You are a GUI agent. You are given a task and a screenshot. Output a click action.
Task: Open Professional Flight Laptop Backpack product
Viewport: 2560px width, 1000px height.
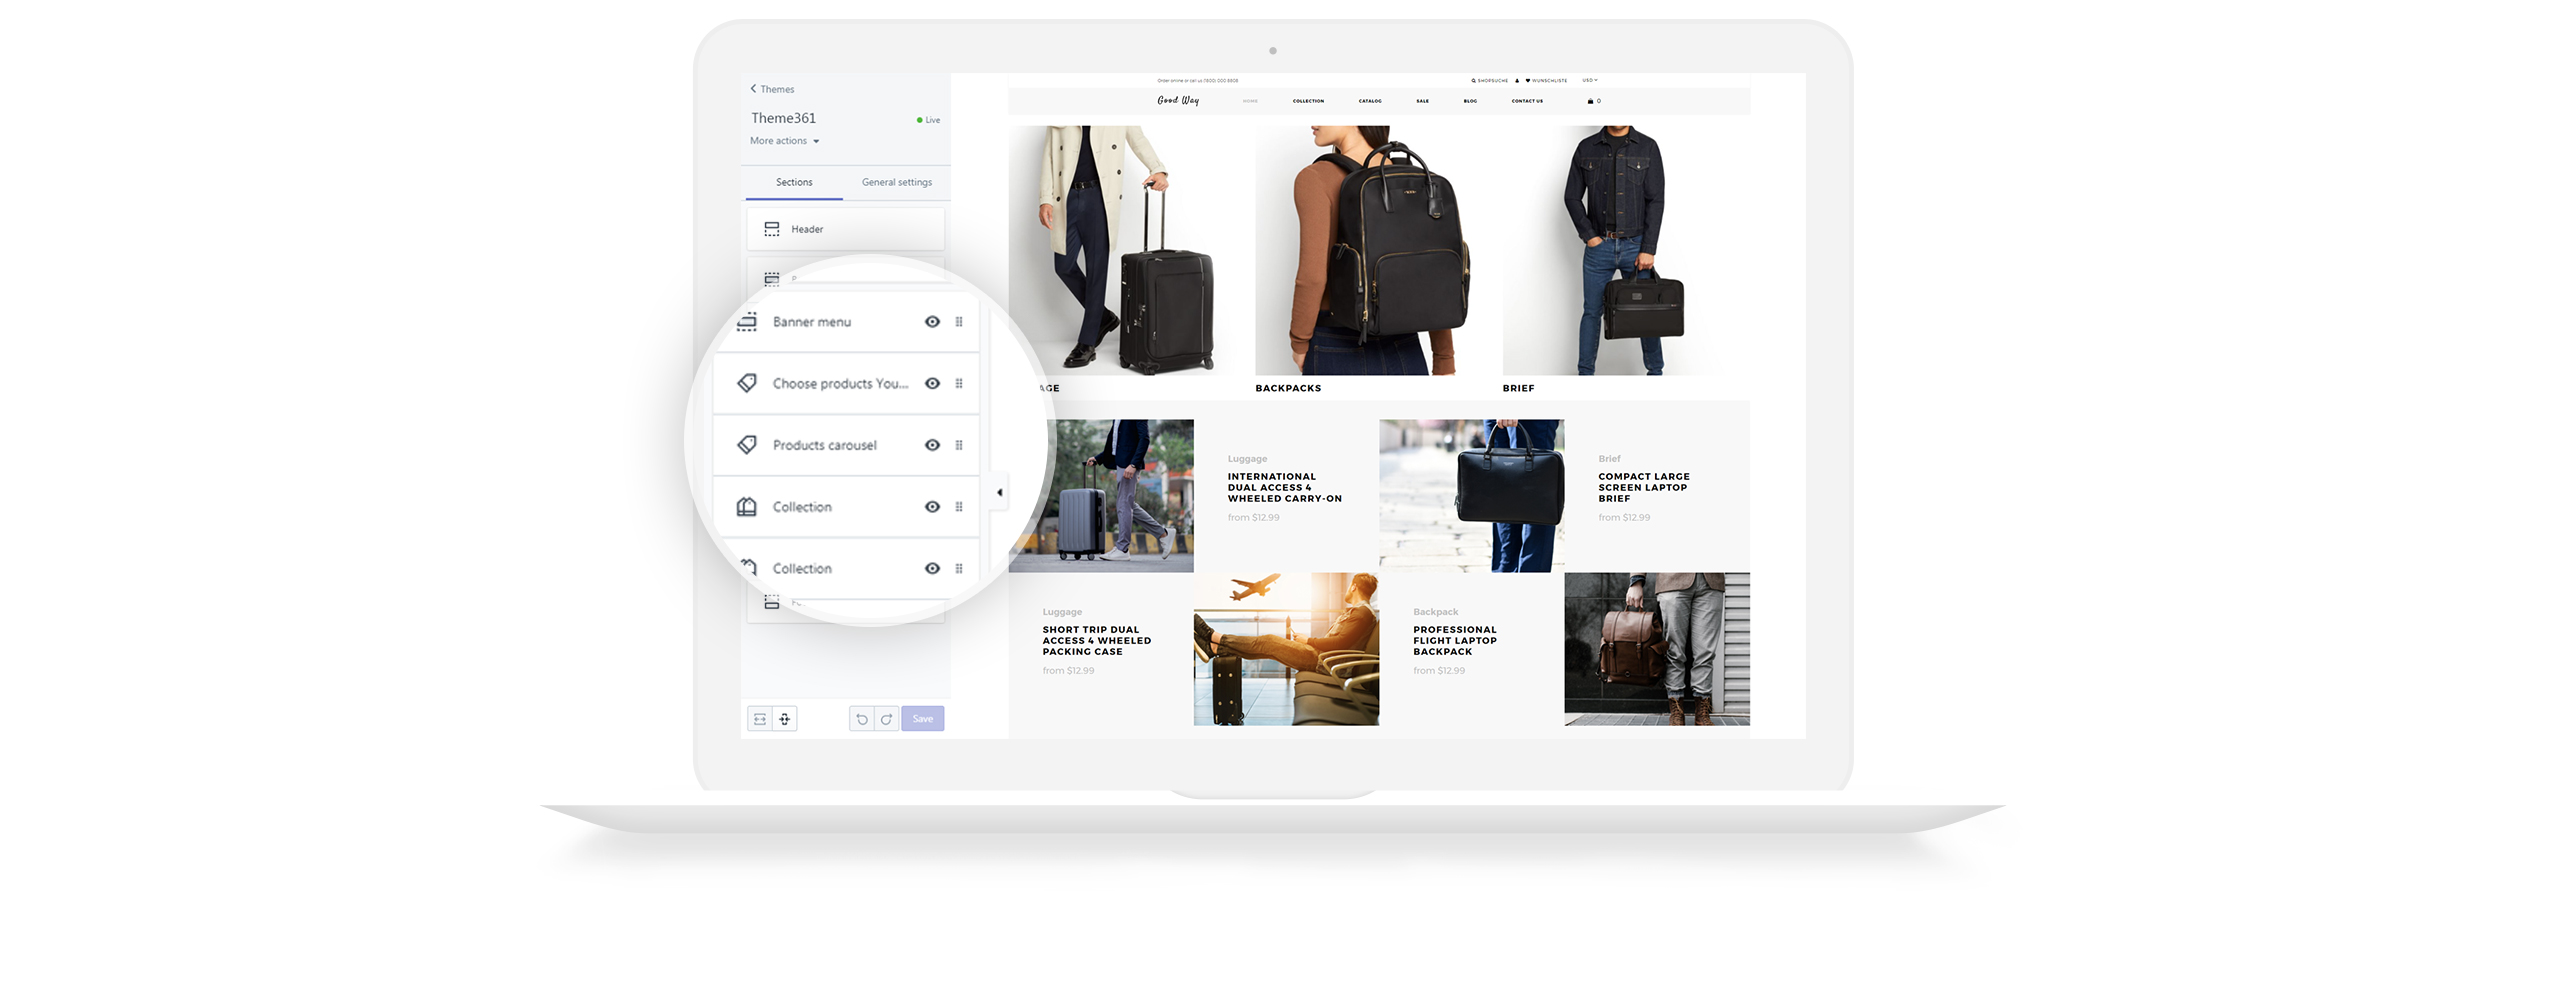[1455, 640]
